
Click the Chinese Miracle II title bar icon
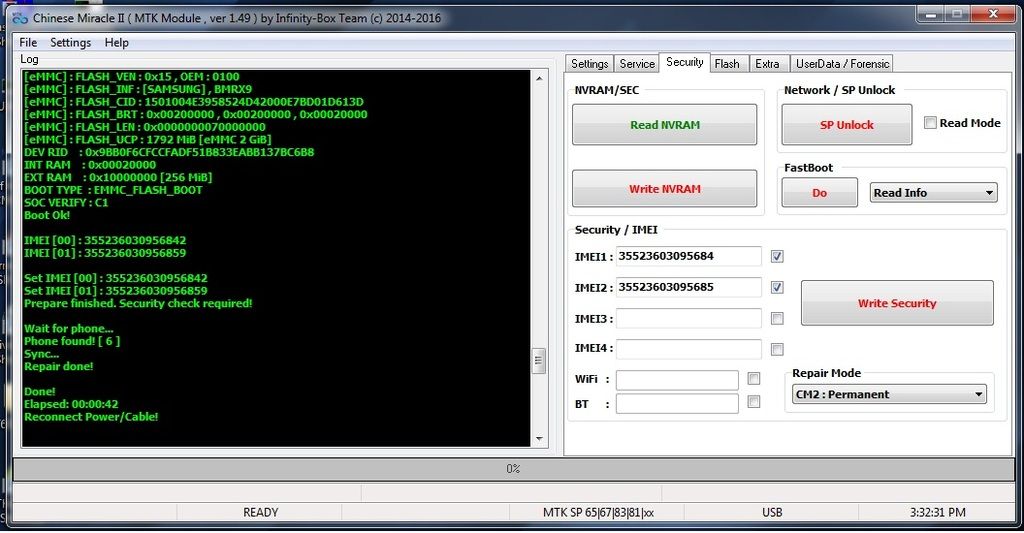[17, 18]
